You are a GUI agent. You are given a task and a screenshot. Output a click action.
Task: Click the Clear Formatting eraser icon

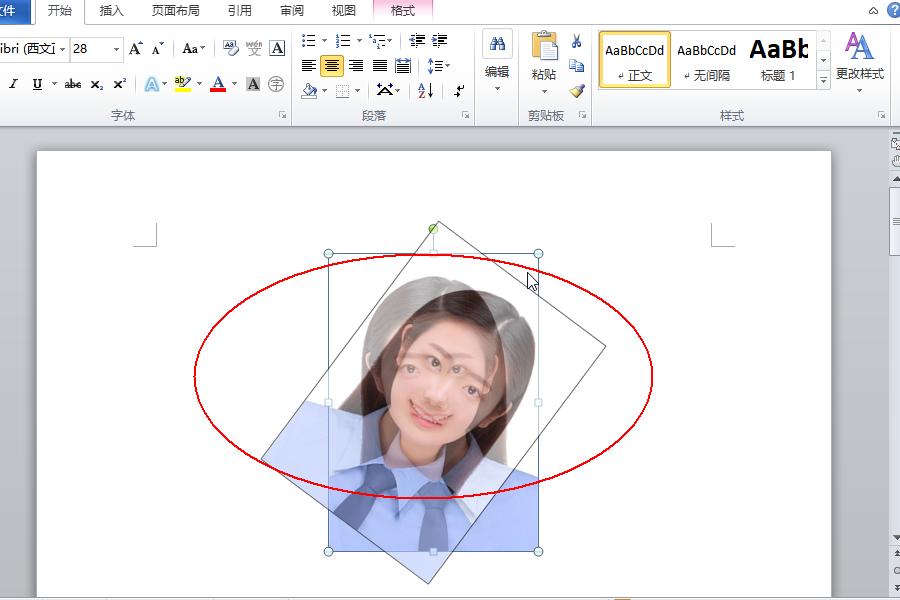click(x=230, y=48)
